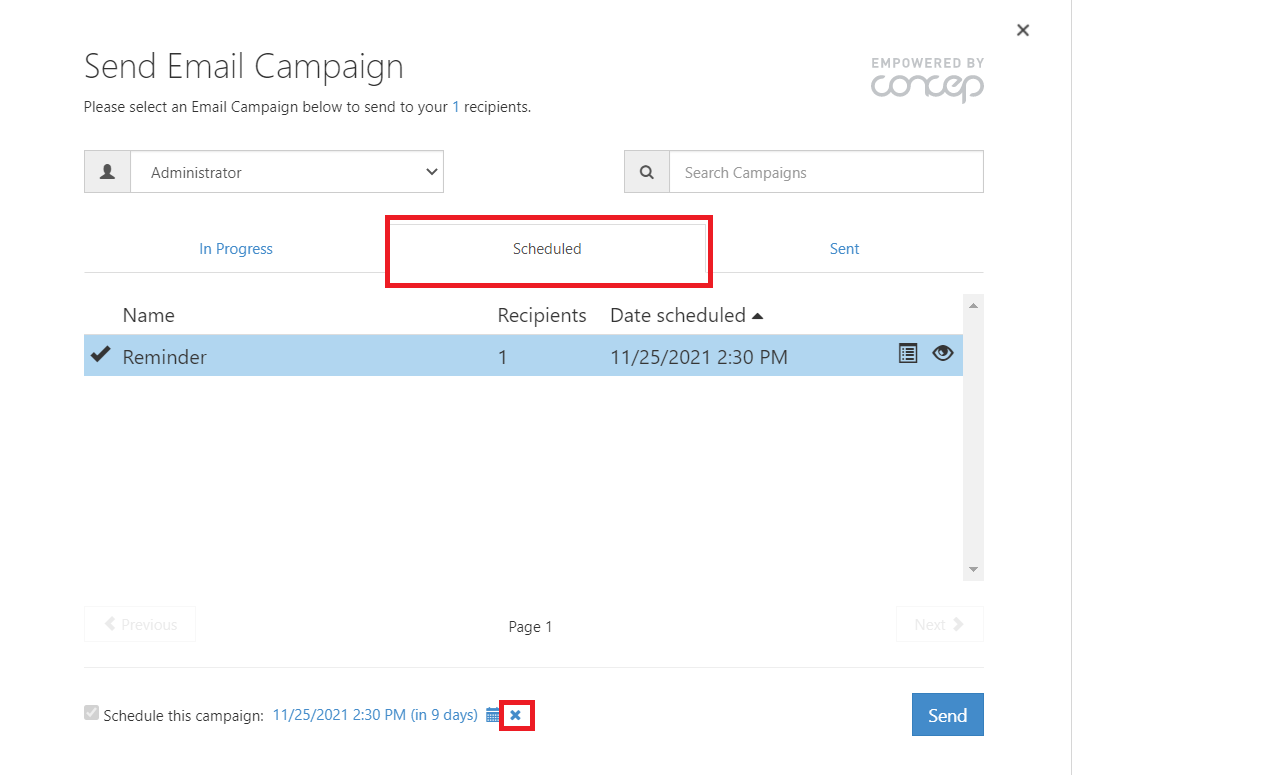Image resolution: width=1286 pixels, height=775 pixels.
Task: Sort by the Date scheduled column
Action: tap(687, 315)
